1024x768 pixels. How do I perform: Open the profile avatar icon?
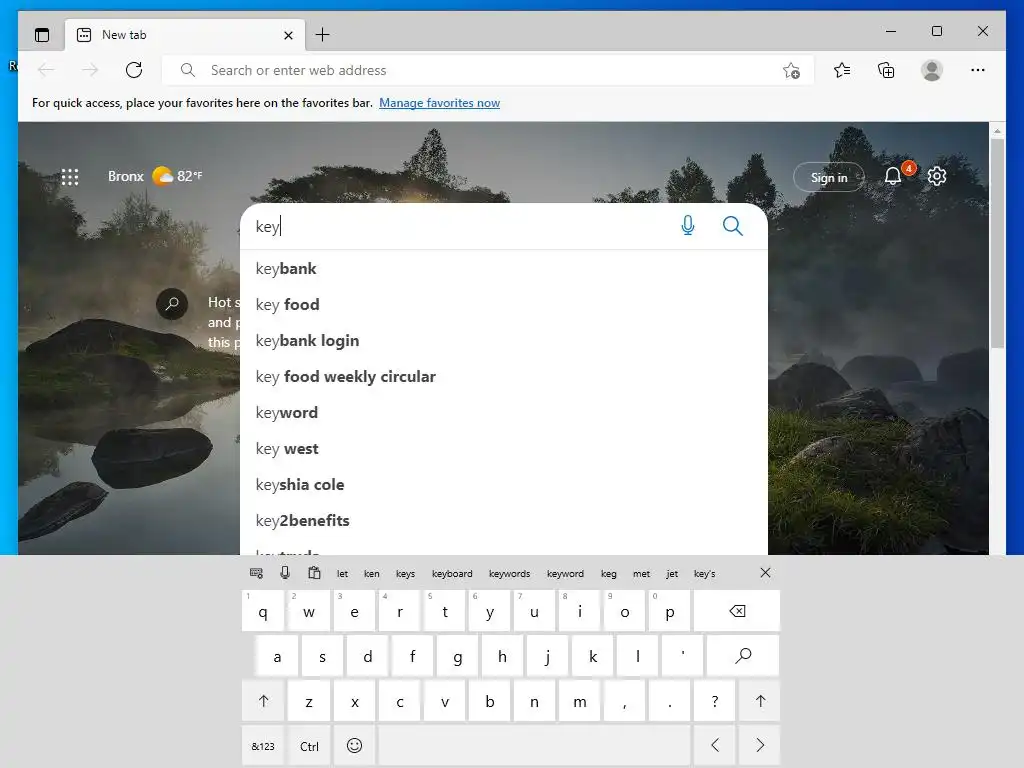931,70
